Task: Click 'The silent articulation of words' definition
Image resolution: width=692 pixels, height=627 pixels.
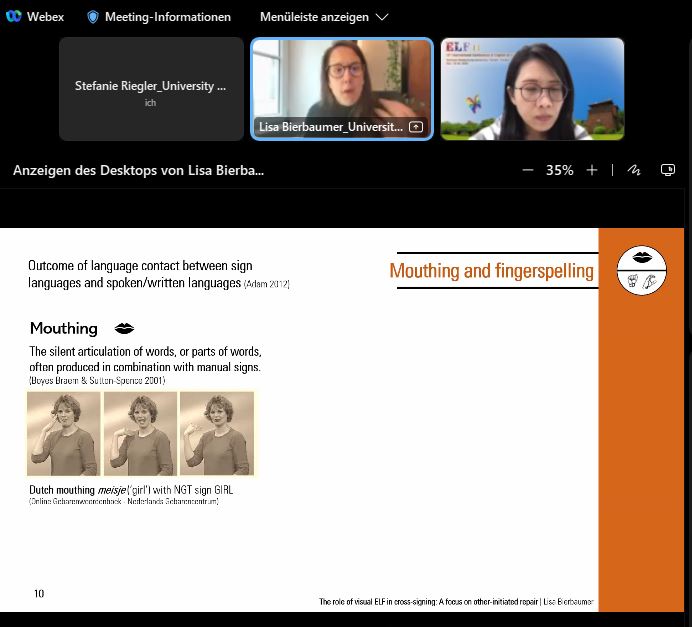Action: 145,359
